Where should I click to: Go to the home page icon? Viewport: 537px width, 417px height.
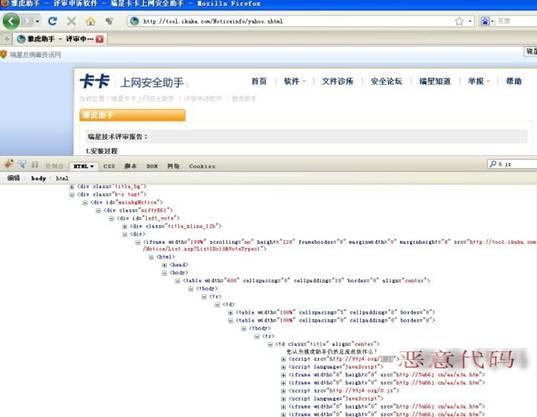pyautogui.click(x=91, y=22)
